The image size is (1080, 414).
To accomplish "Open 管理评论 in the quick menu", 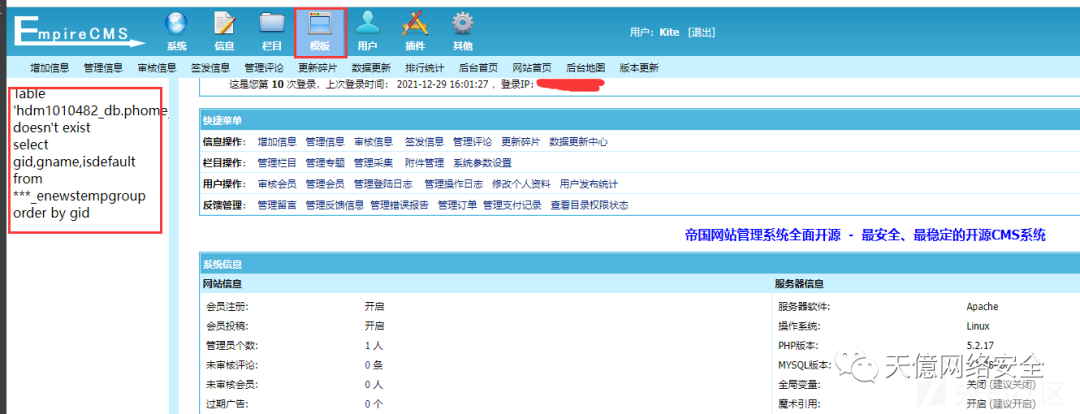I will point(472,142).
